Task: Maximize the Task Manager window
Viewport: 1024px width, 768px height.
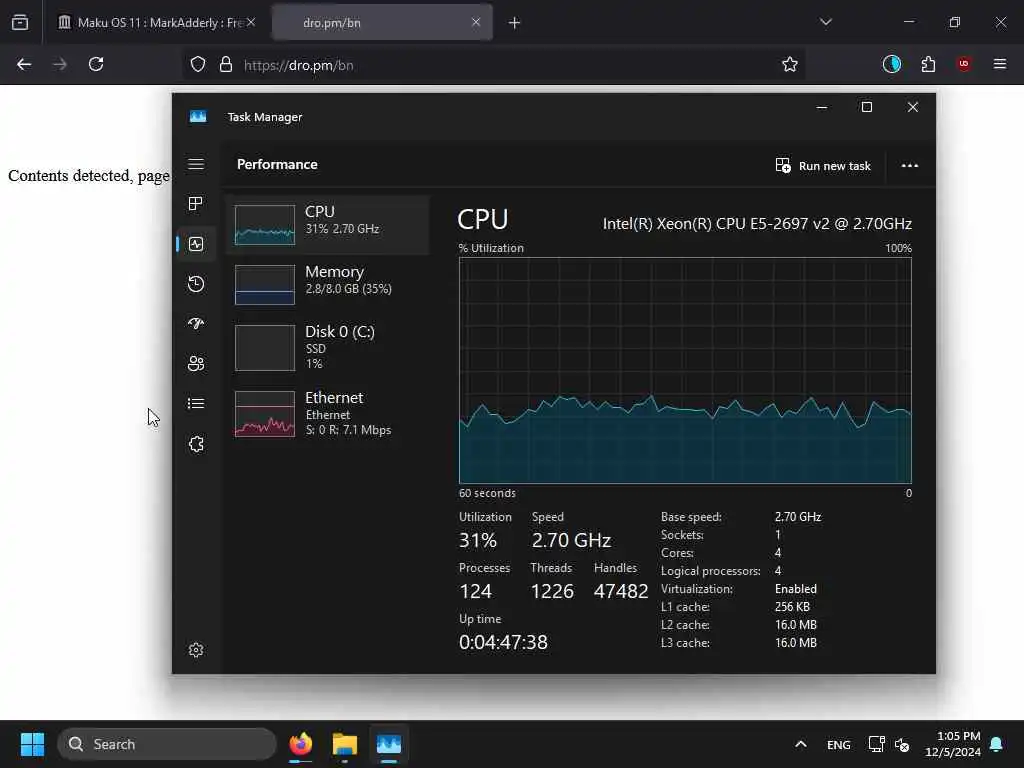Action: point(867,107)
